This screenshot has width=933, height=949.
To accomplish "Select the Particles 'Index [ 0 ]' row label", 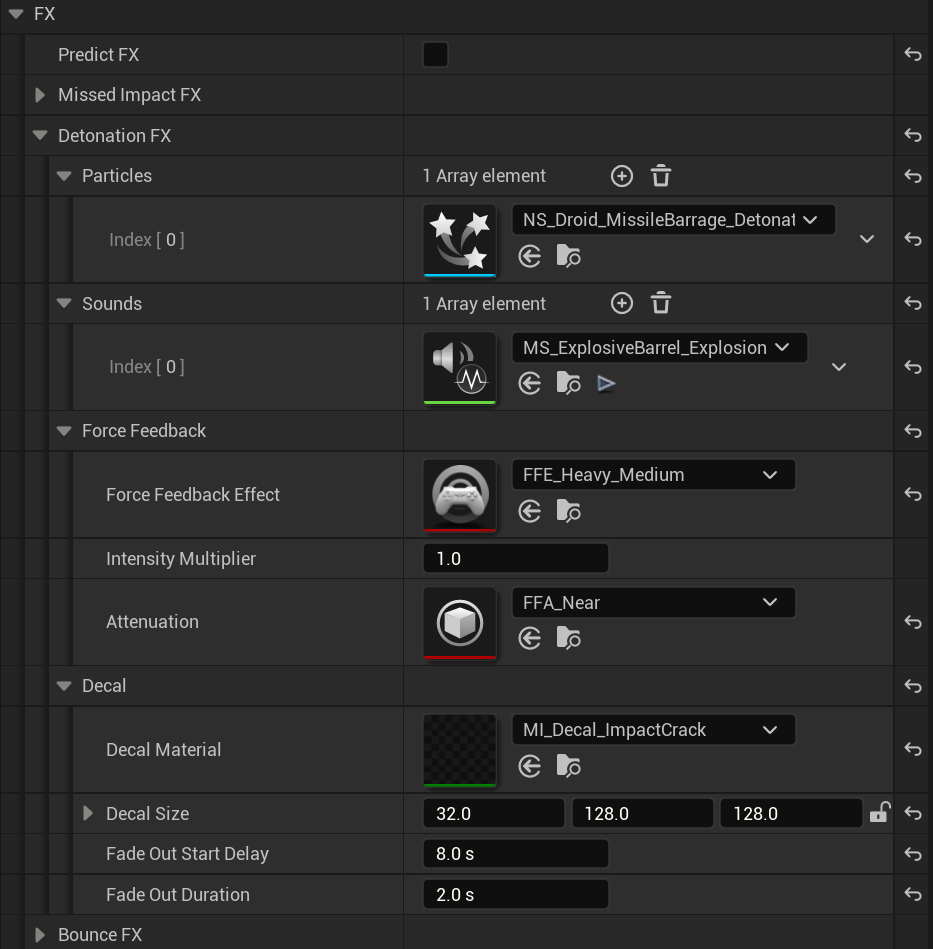I will coord(147,240).
